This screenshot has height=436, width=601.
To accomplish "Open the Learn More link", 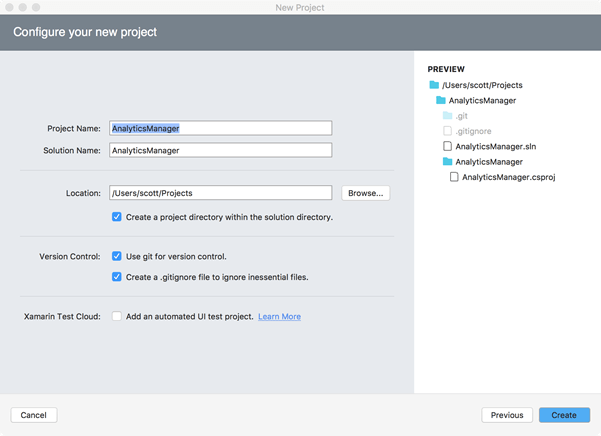I will pos(279,317).
